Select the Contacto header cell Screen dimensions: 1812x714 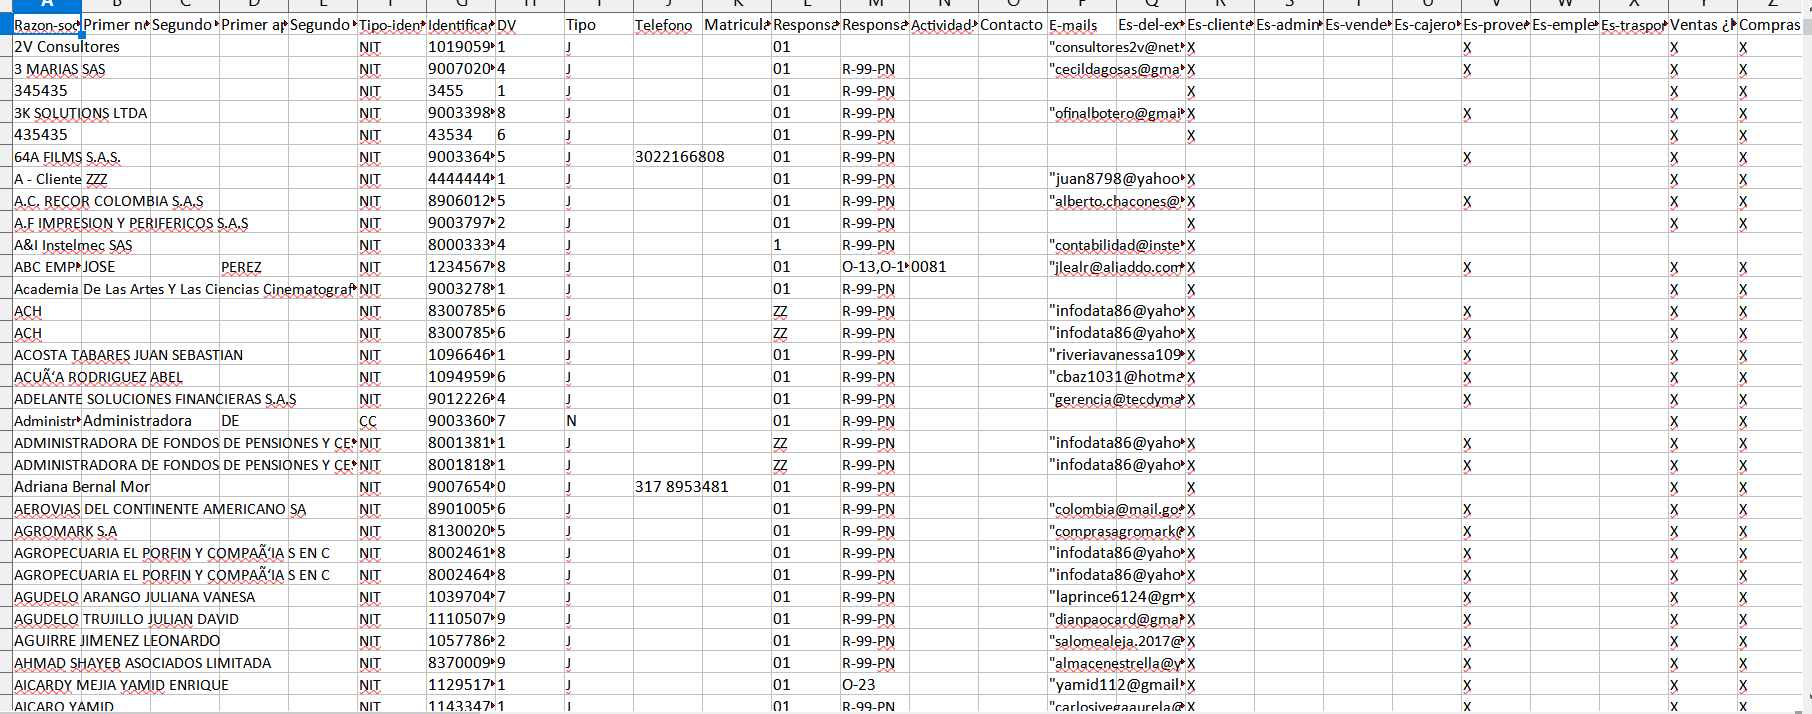coord(1012,25)
